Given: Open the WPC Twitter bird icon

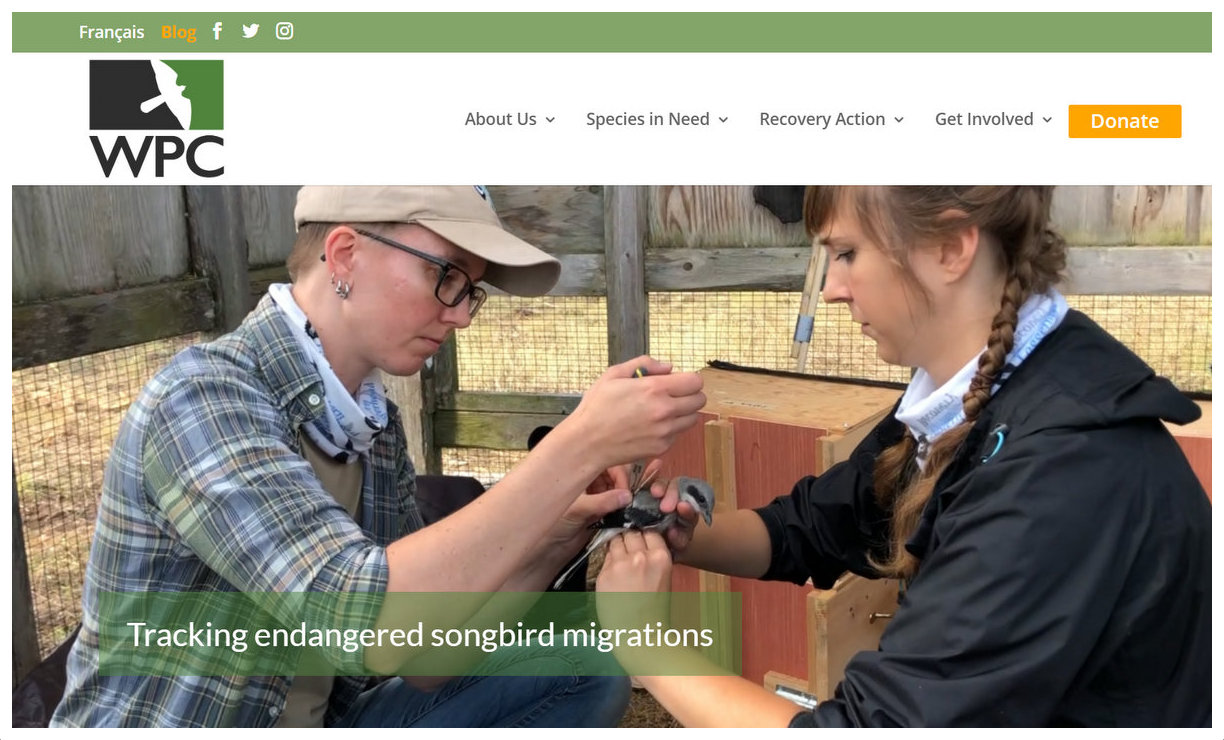Looking at the screenshot, I should [250, 31].
